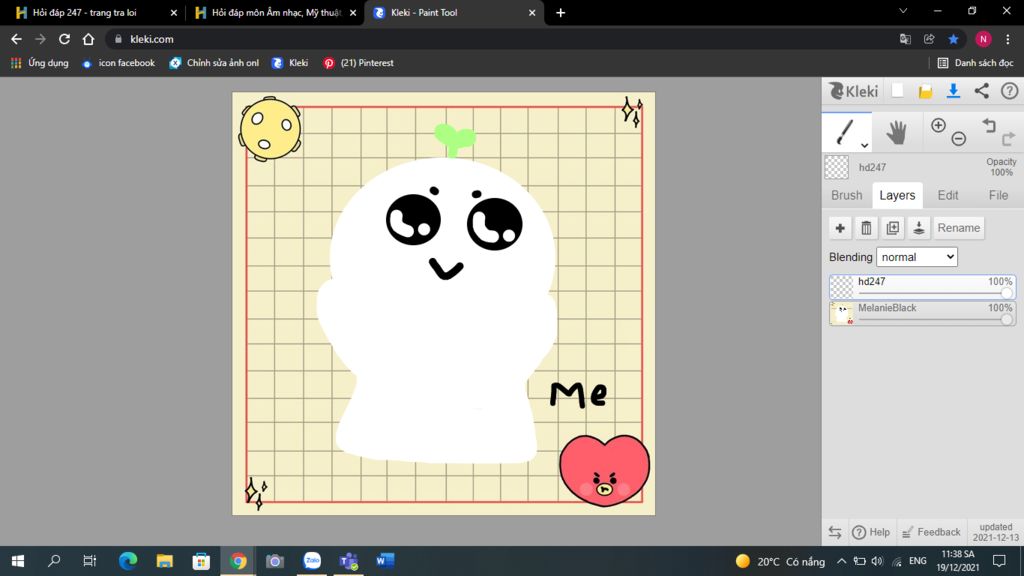1024x576 pixels.
Task: Open the Ứng dụng apps shortcut
Action: coord(40,63)
